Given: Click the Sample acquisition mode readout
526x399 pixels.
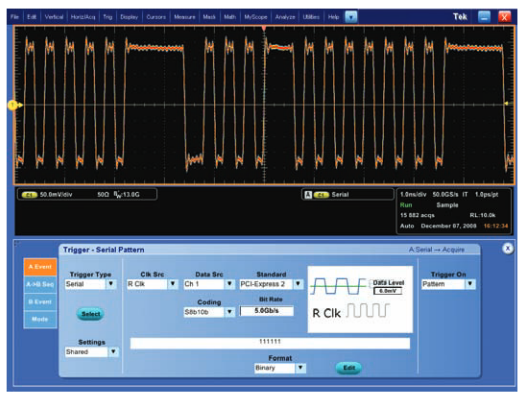Looking at the screenshot, I should click(x=447, y=205).
